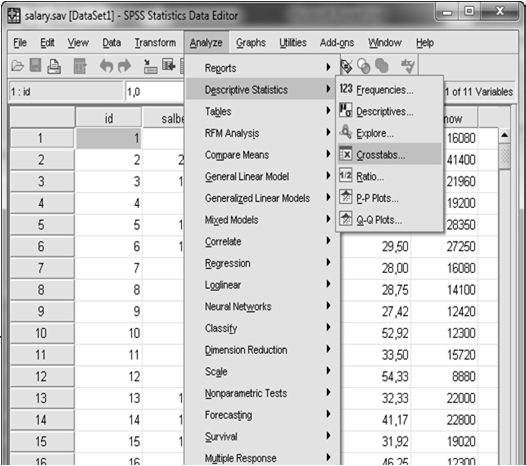Expand the Mixed Models submenu

[x=261, y=220]
